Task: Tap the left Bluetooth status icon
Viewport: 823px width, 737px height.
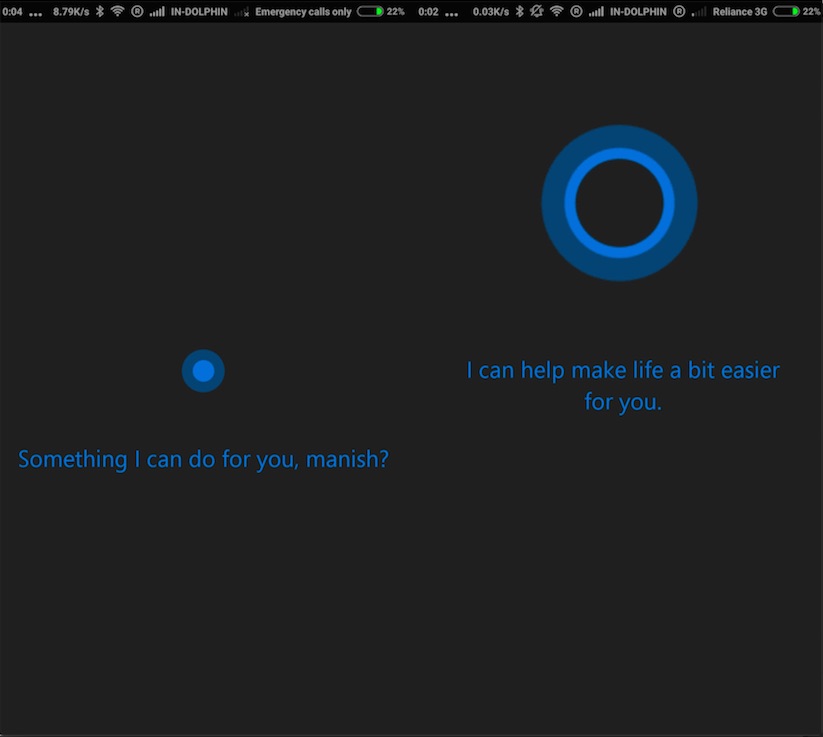Action: coord(101,11)
